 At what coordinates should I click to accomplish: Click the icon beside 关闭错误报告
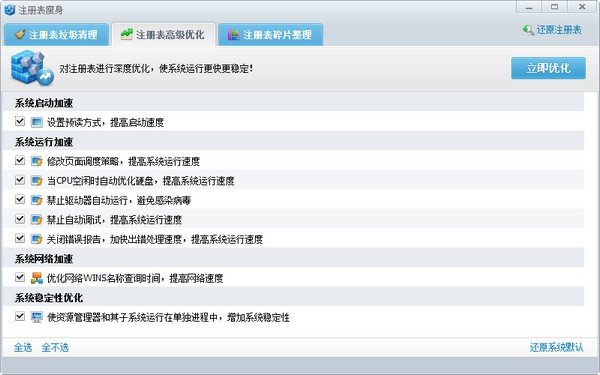37,239
